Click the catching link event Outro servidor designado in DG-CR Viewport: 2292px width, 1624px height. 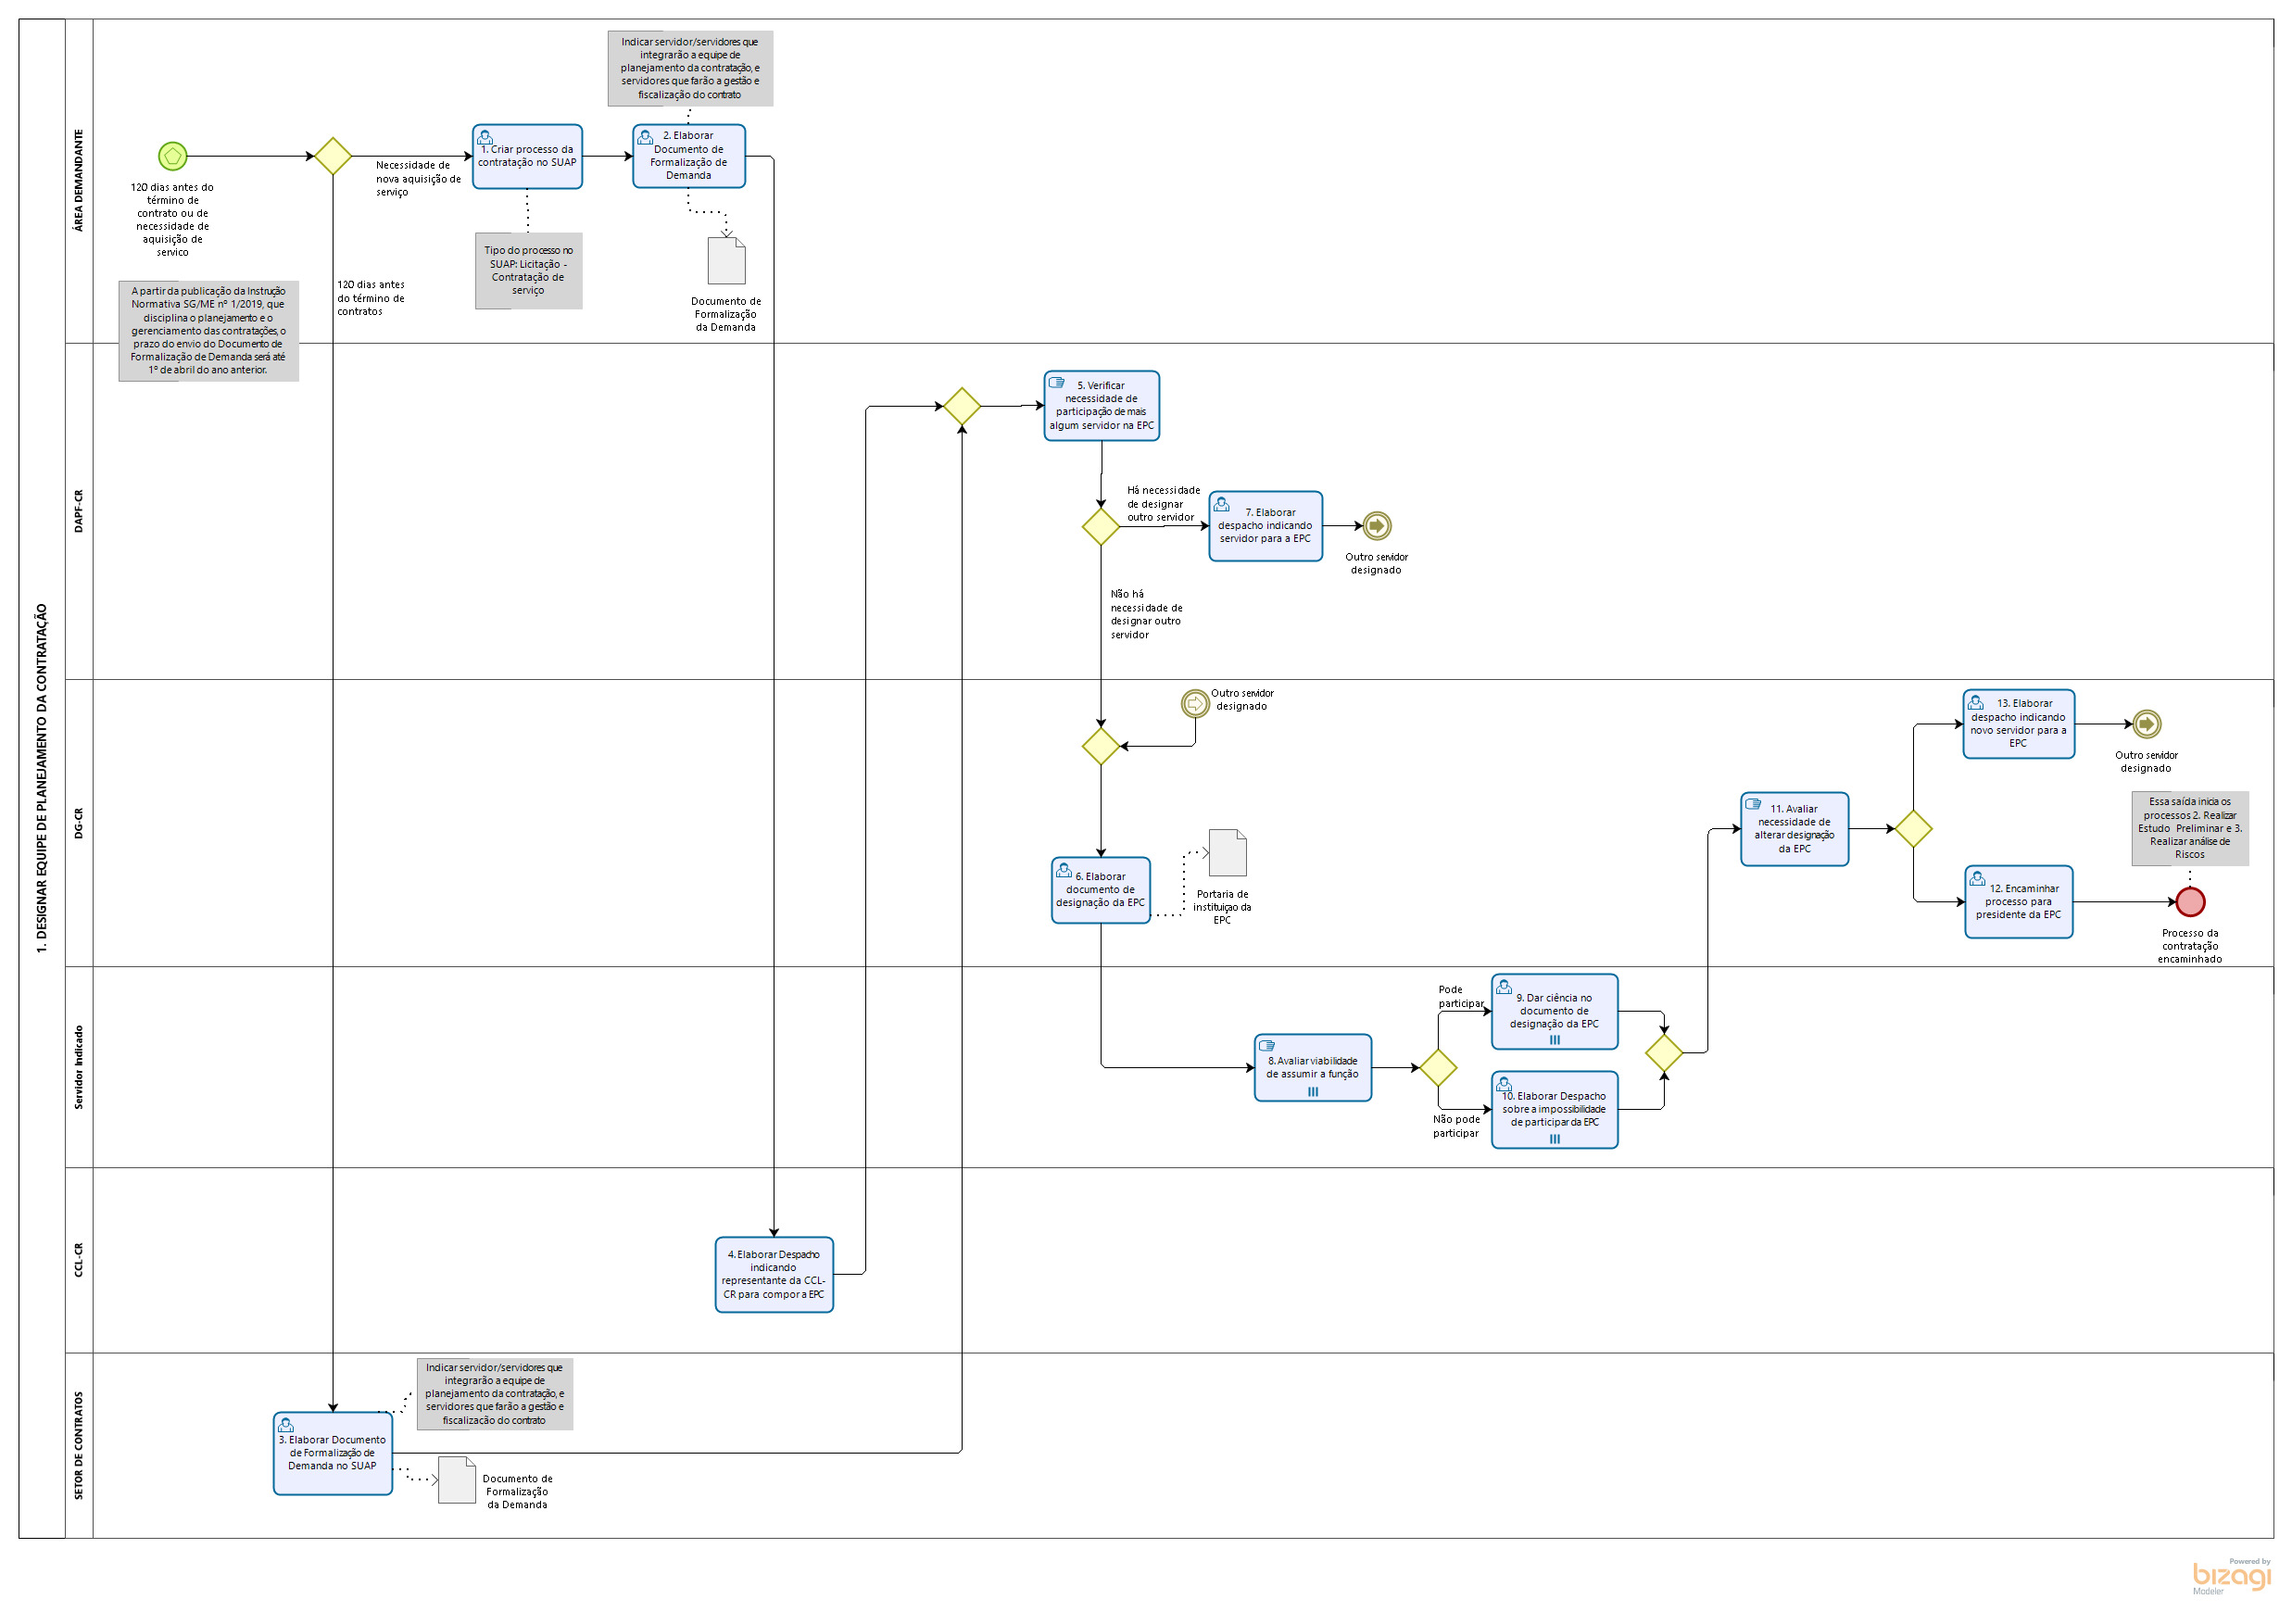coord(1194,704)
